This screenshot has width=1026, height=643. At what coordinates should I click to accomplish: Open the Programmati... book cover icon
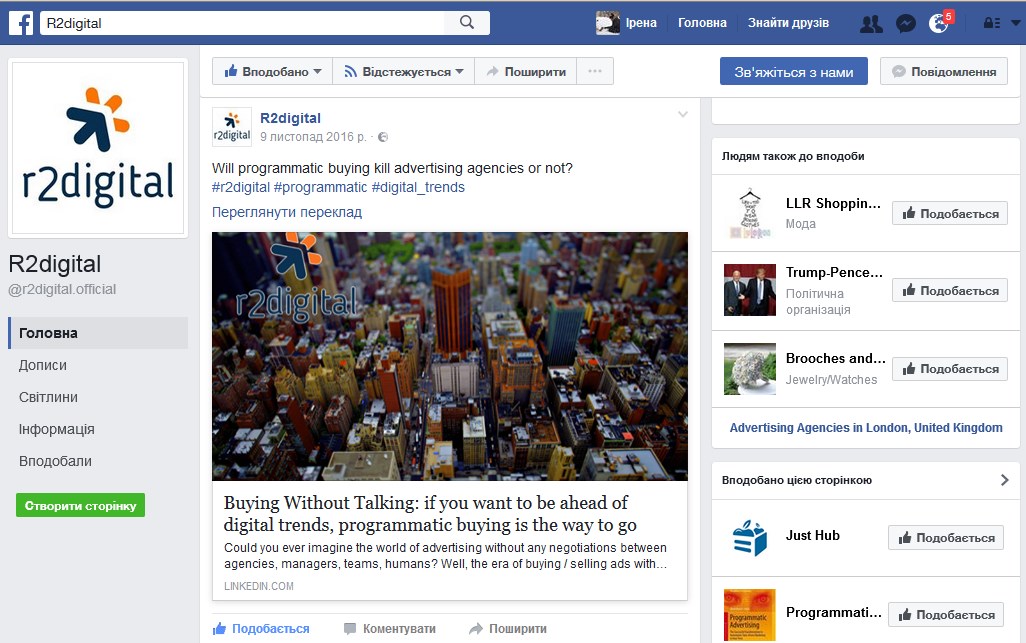[x=750, y=615]
